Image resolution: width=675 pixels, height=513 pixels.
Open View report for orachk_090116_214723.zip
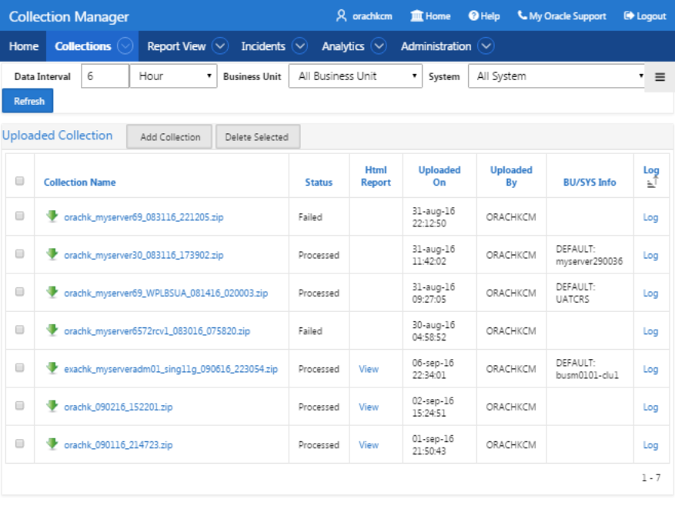(369, 445)
